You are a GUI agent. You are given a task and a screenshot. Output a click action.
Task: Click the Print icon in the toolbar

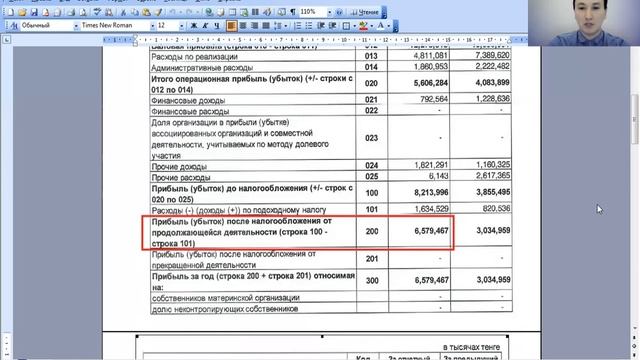coord(71,12)
